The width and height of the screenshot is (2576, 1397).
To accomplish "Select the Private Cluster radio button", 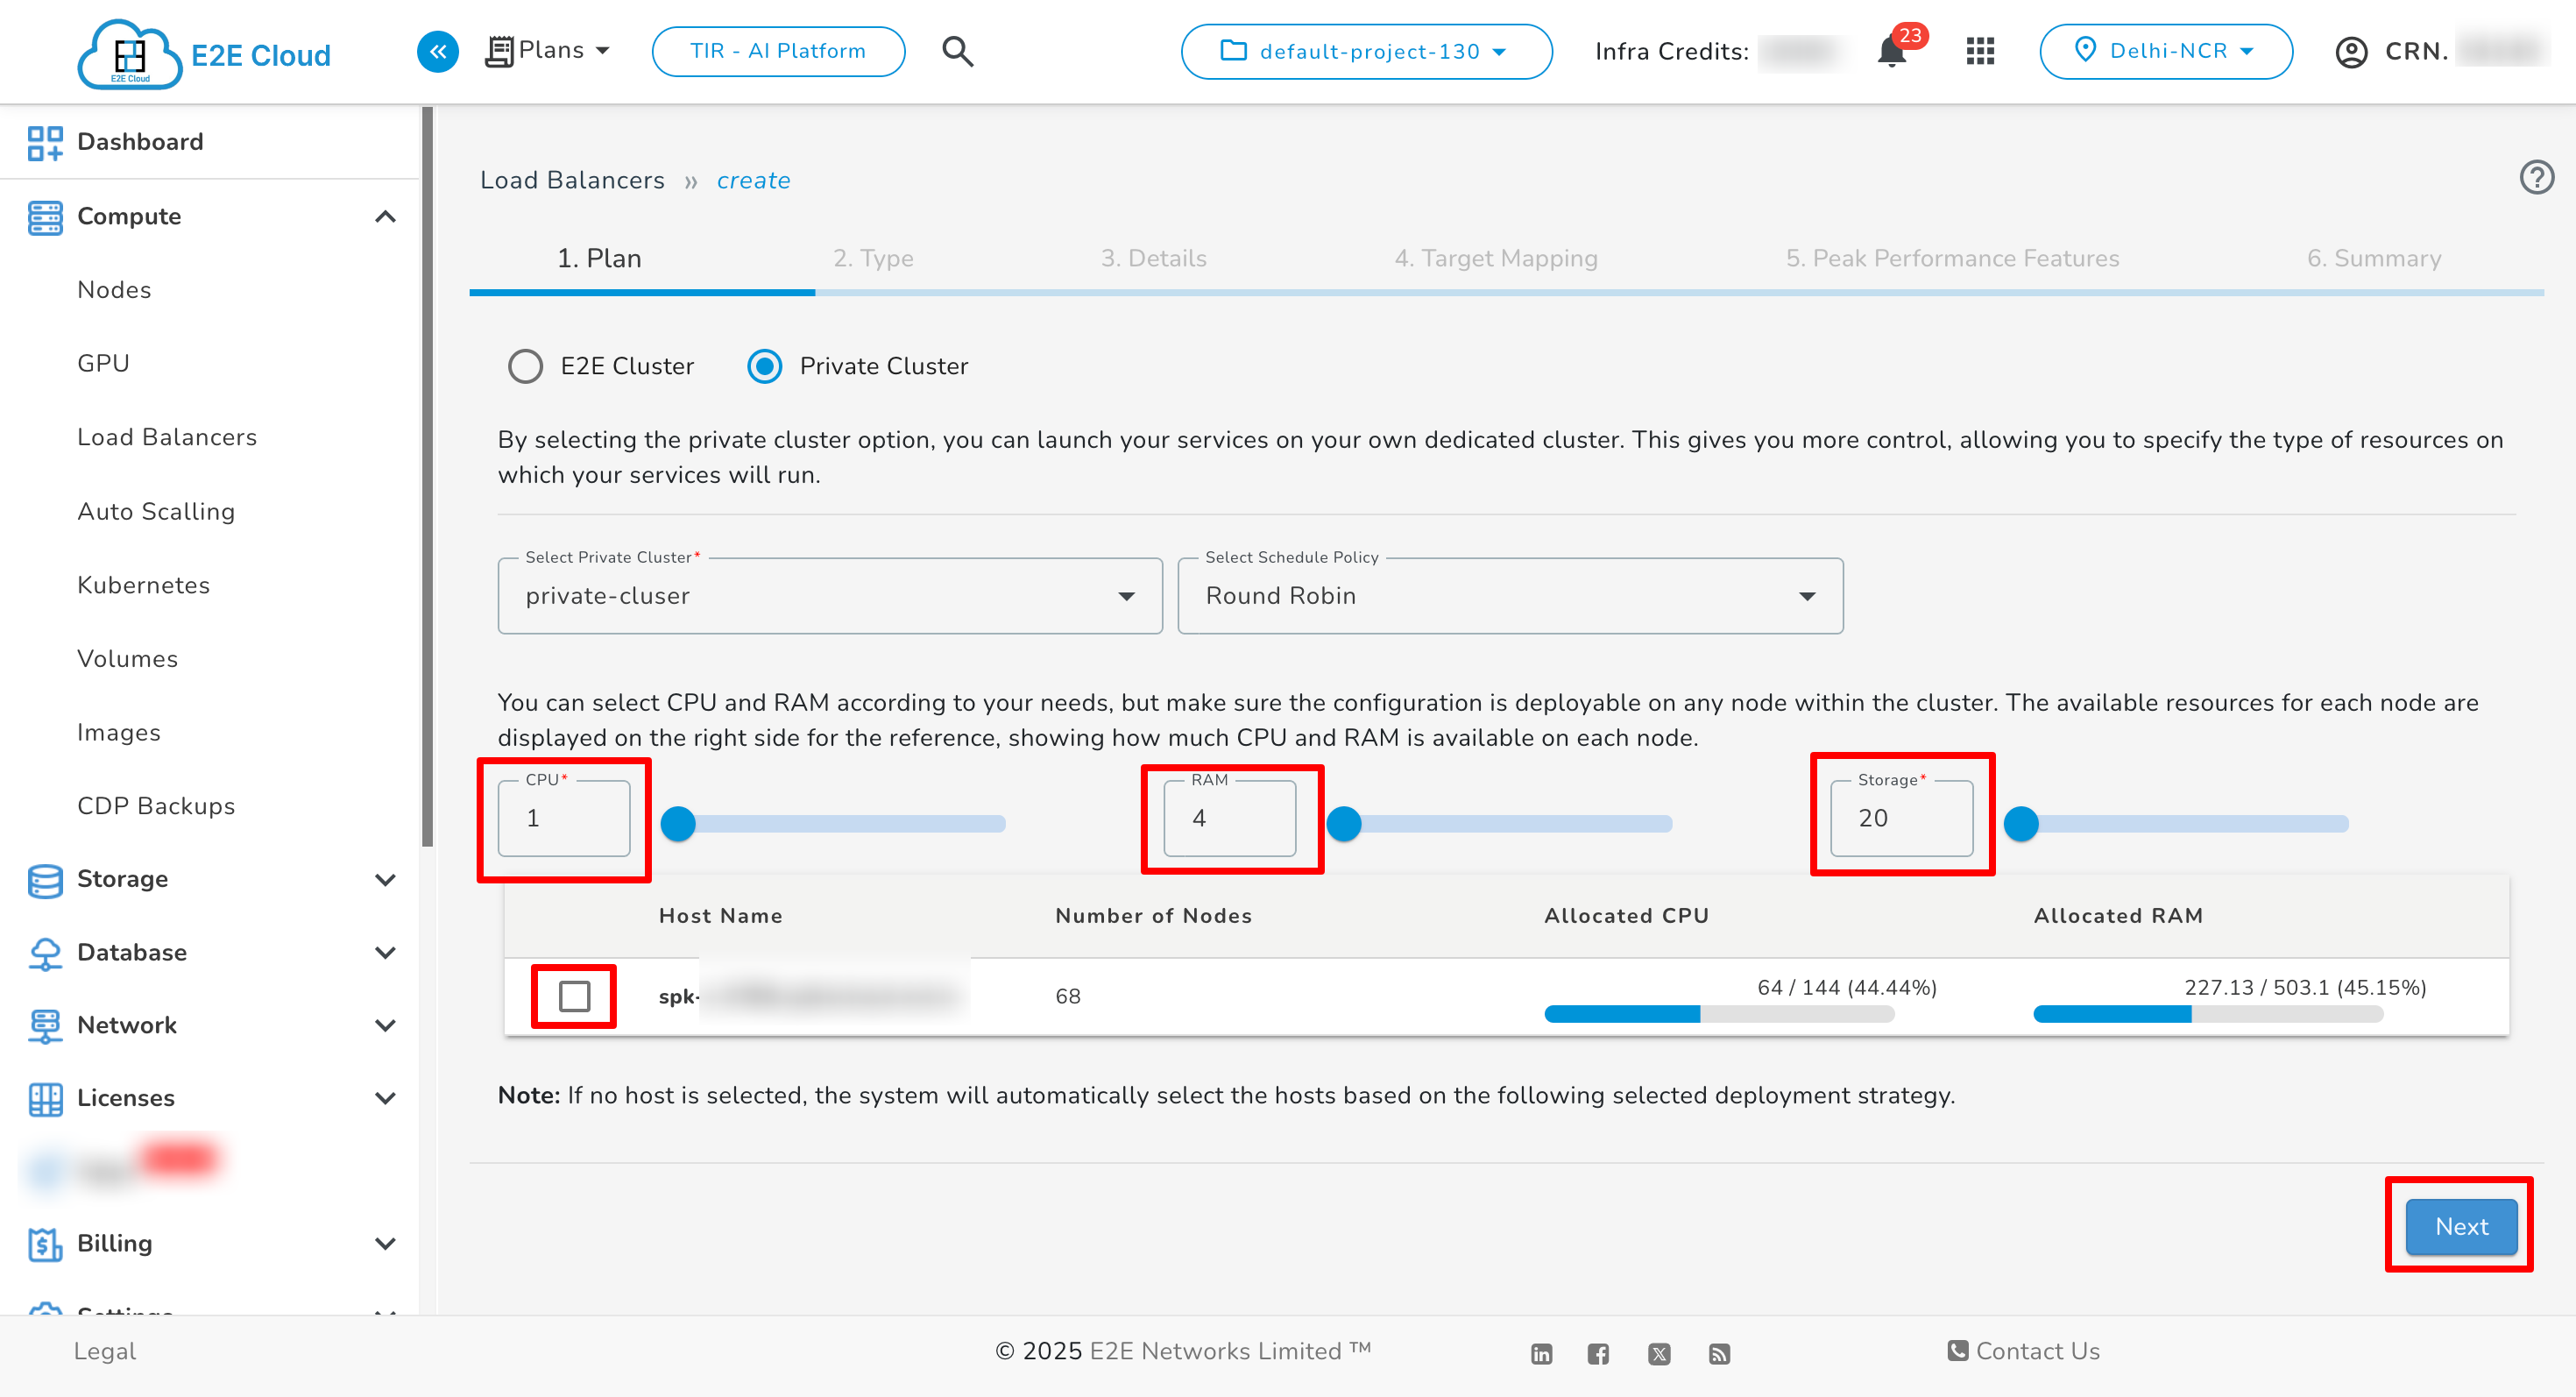I will click(764, 366).
